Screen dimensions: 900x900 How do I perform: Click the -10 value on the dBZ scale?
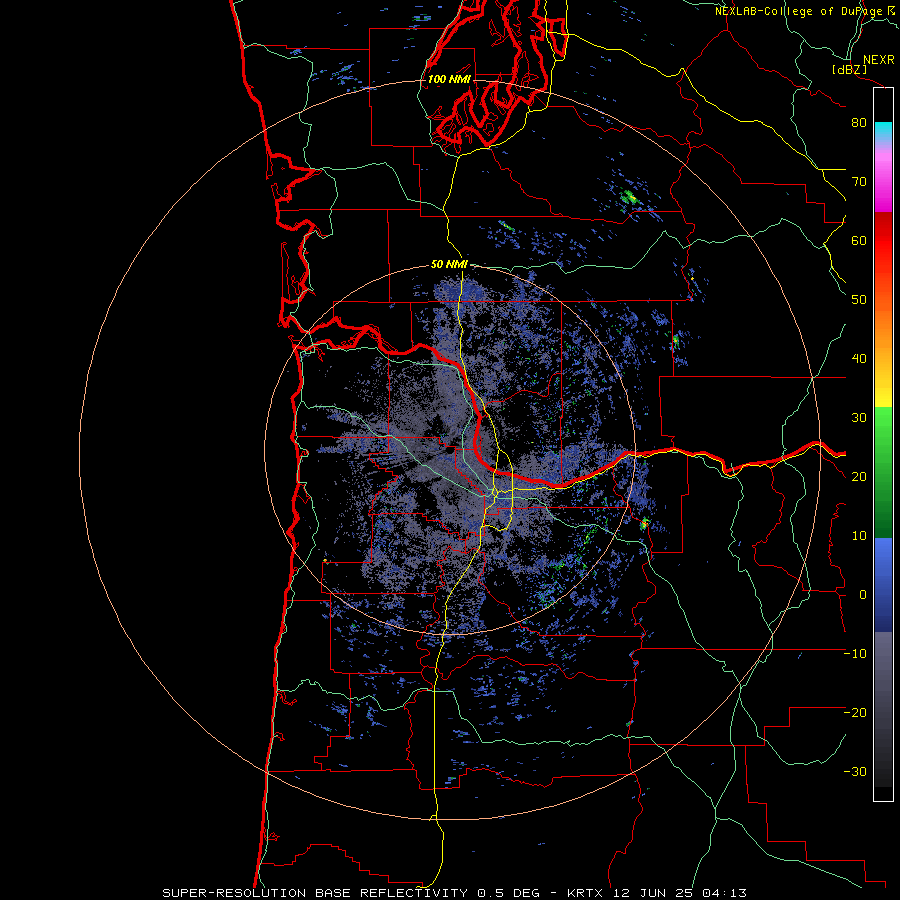855,654
